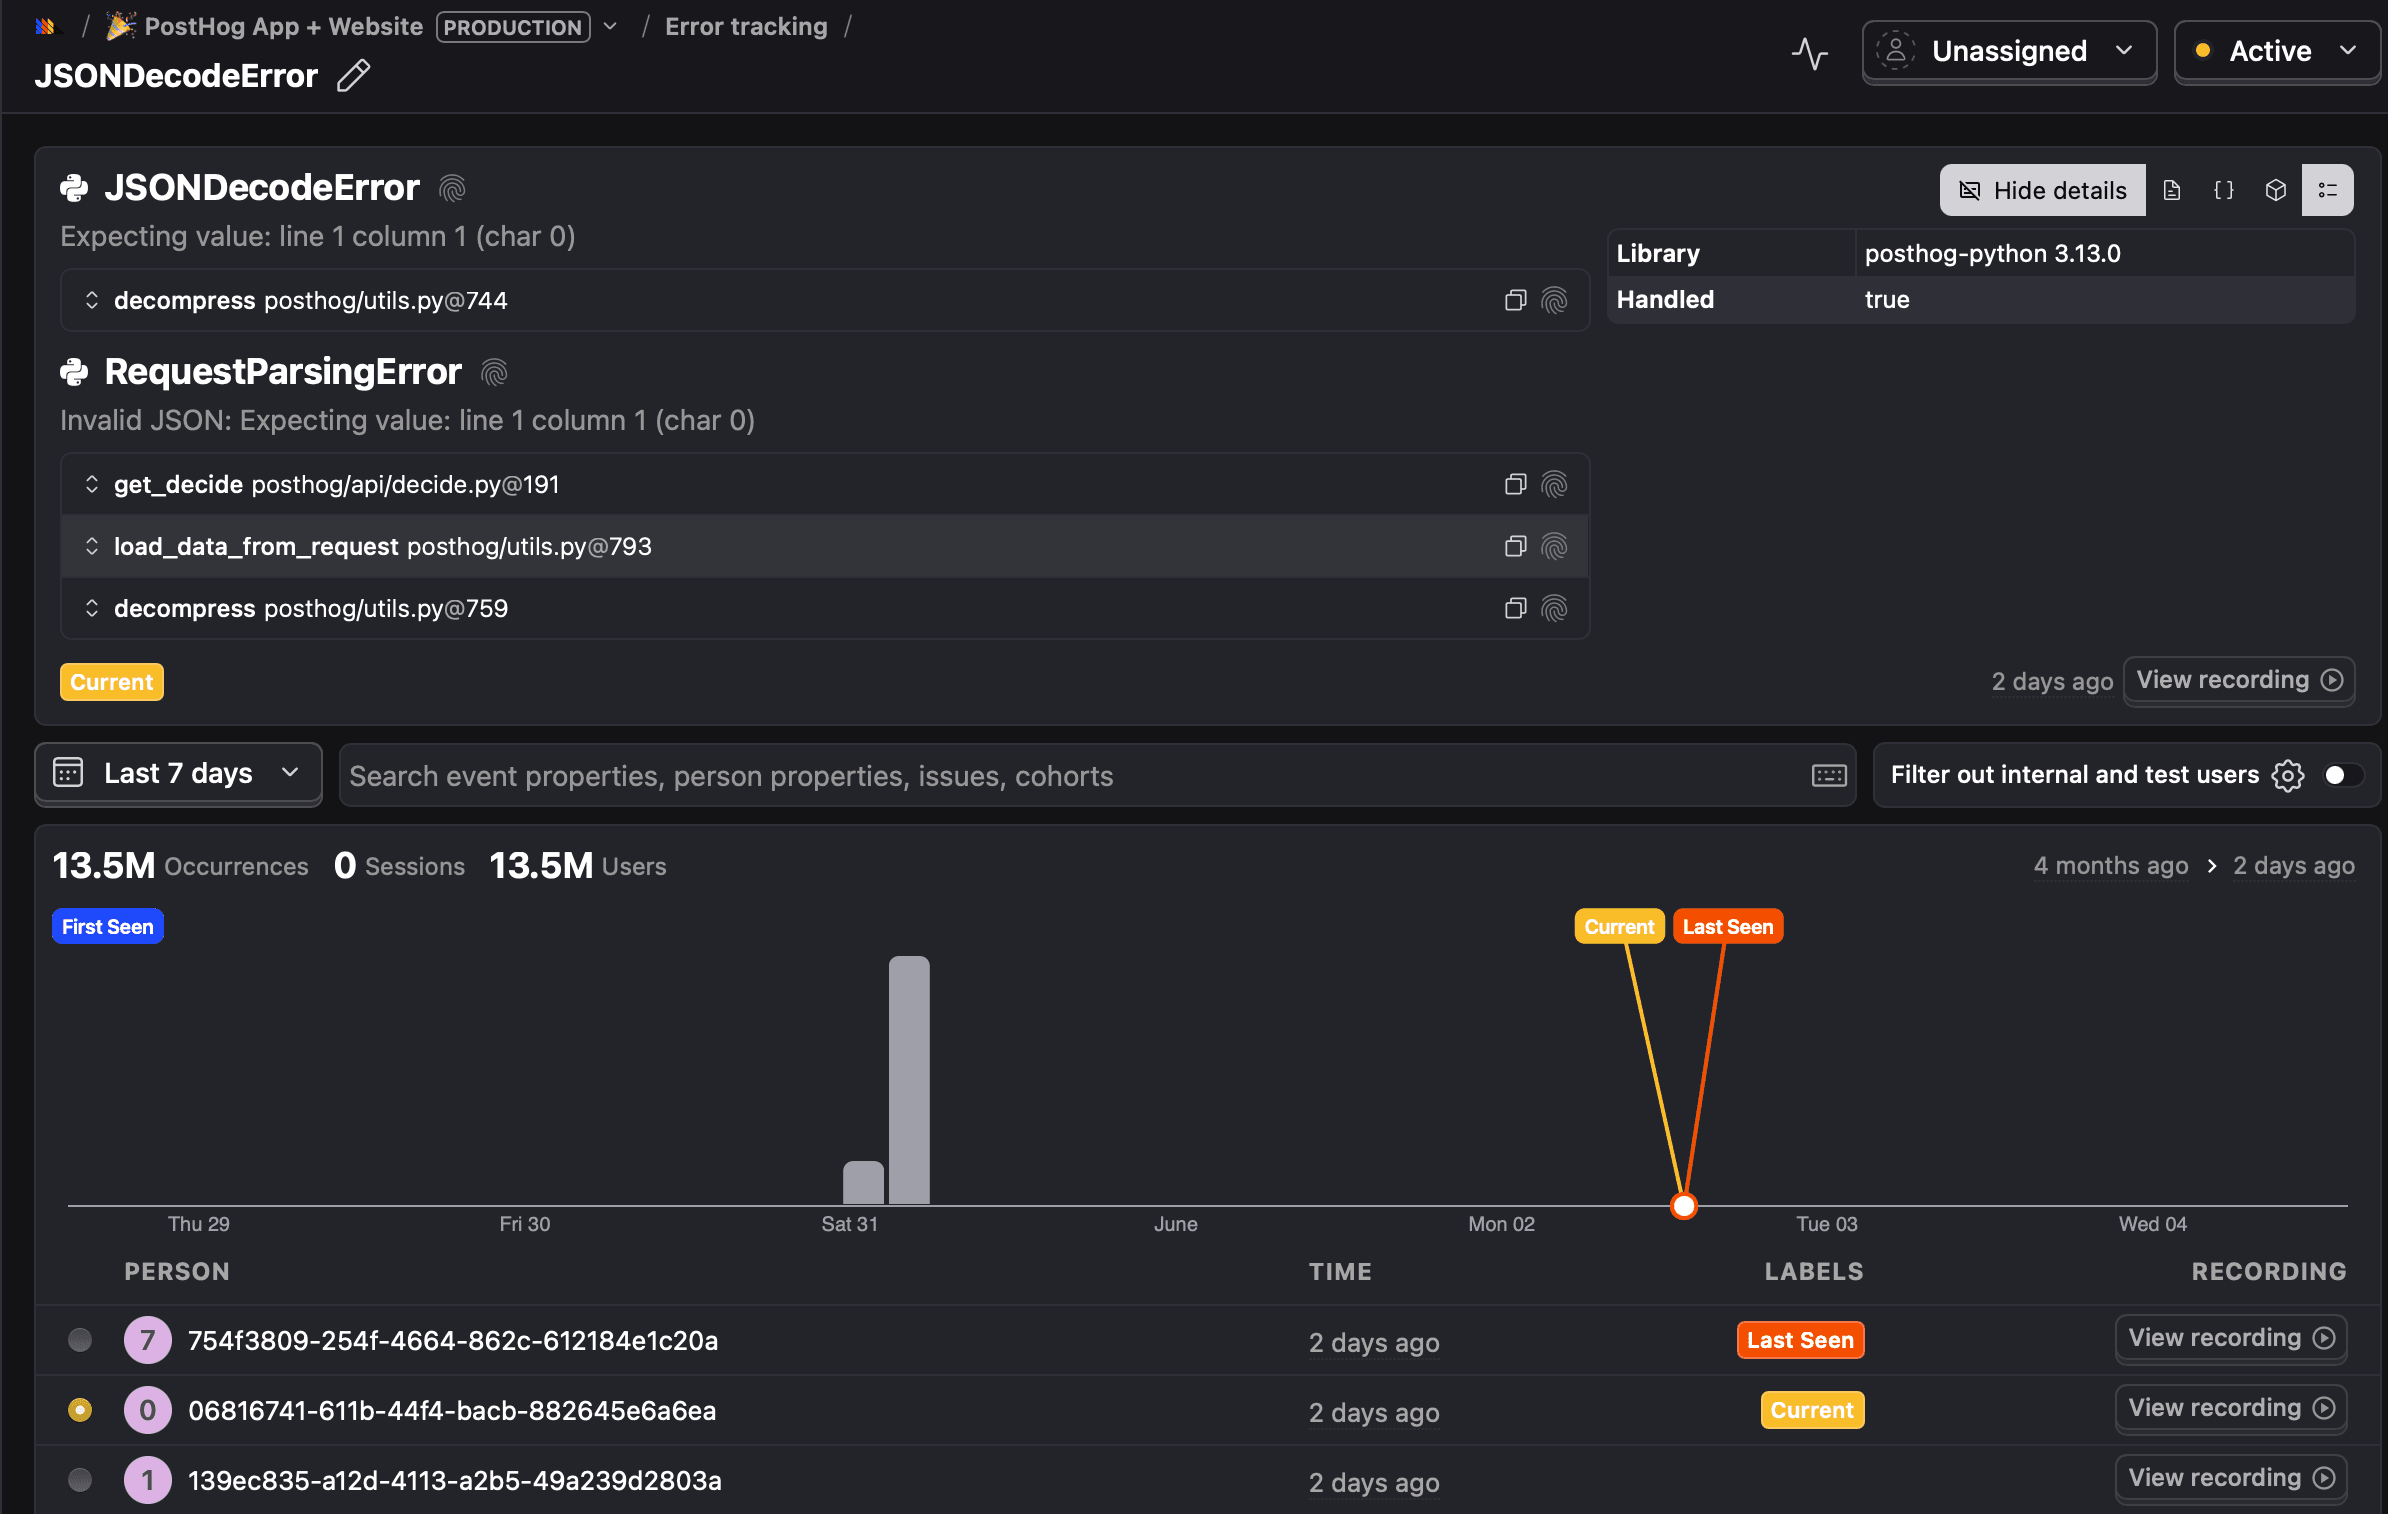The image size is (2388, 1514).
Task: Open person link 139ec835-a12d-4113-a2b5-49a239d2803a
Action: coord(455,1480)
